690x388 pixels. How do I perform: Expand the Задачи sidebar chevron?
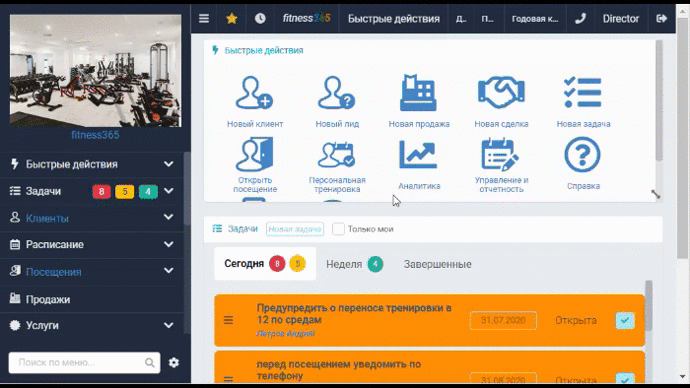click(x=169, y=191)
